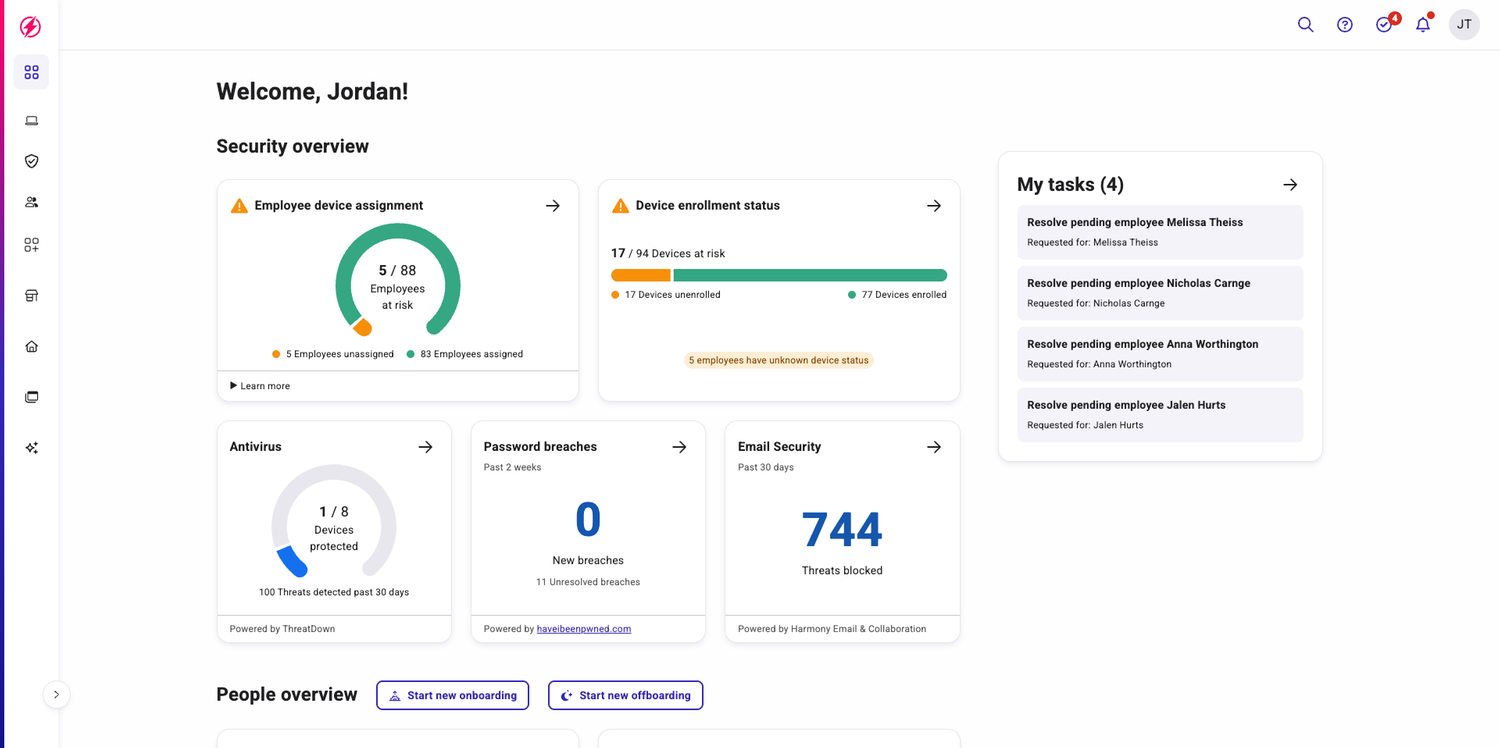This screenshot has height=748, width=1500.
Task: Open the AI sparkles icon in sidebar
Action: point(30,447)
